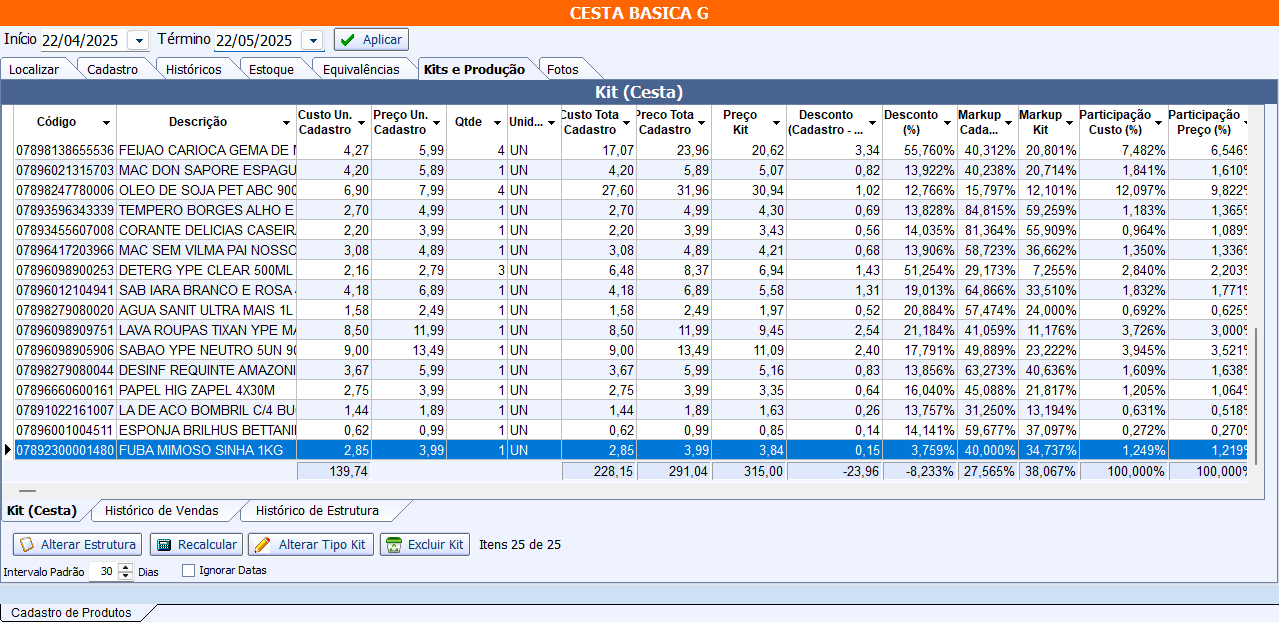Viewport: 1279px width, 622px height.
Task: Click the notepad icon on Alterar Estrutura
Action: click(x=27, y=545)
